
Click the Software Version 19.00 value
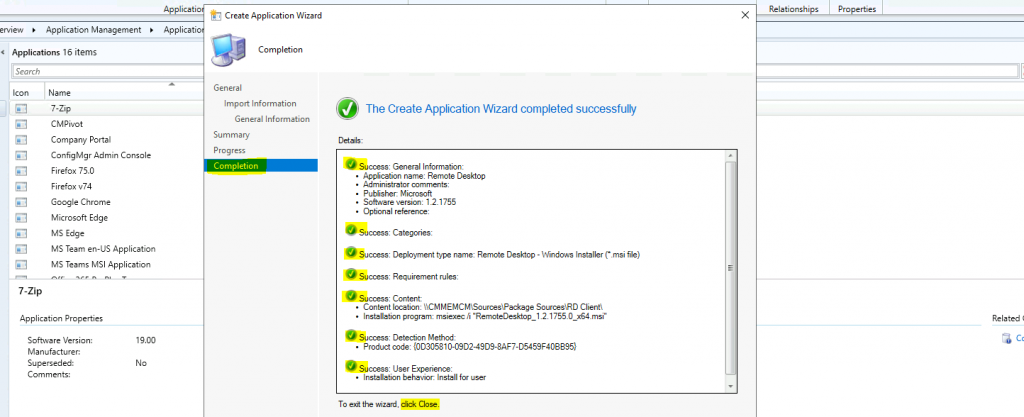pos(146,341)
